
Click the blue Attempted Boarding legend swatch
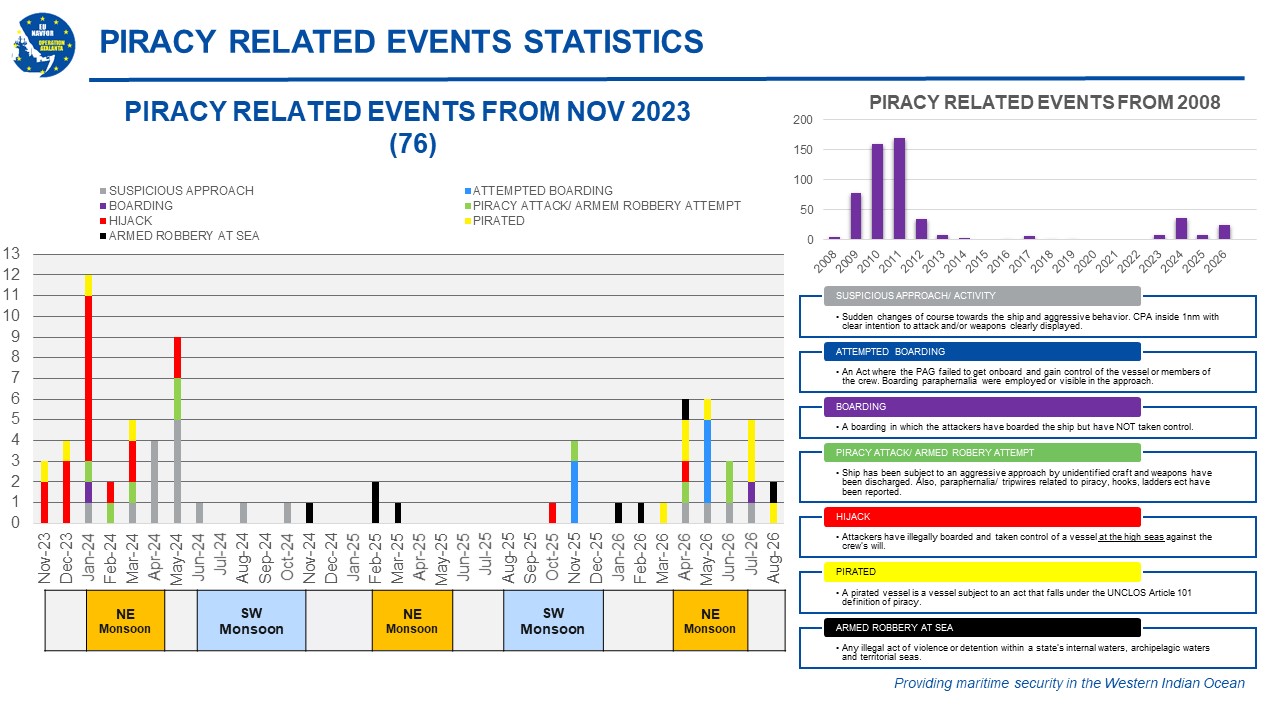pos(467,191)
